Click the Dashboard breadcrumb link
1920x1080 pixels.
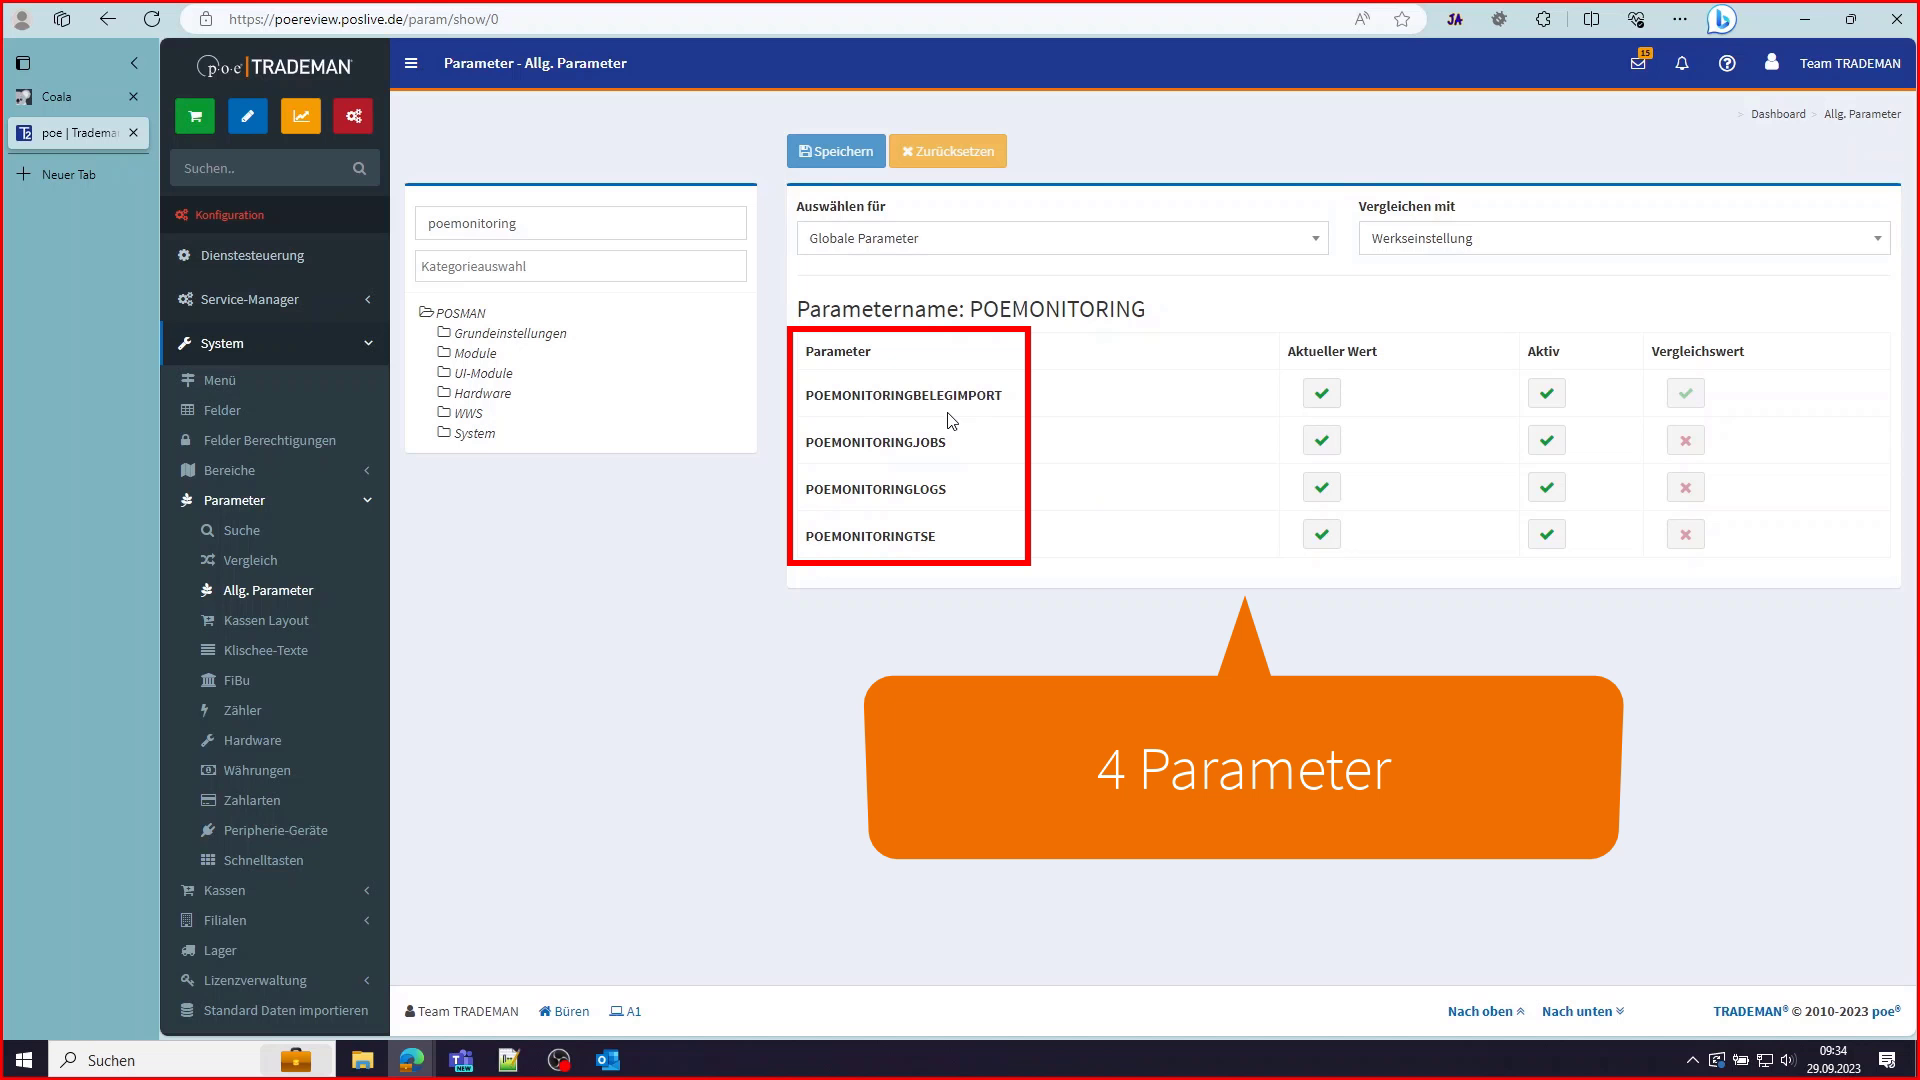(1778, 114)
